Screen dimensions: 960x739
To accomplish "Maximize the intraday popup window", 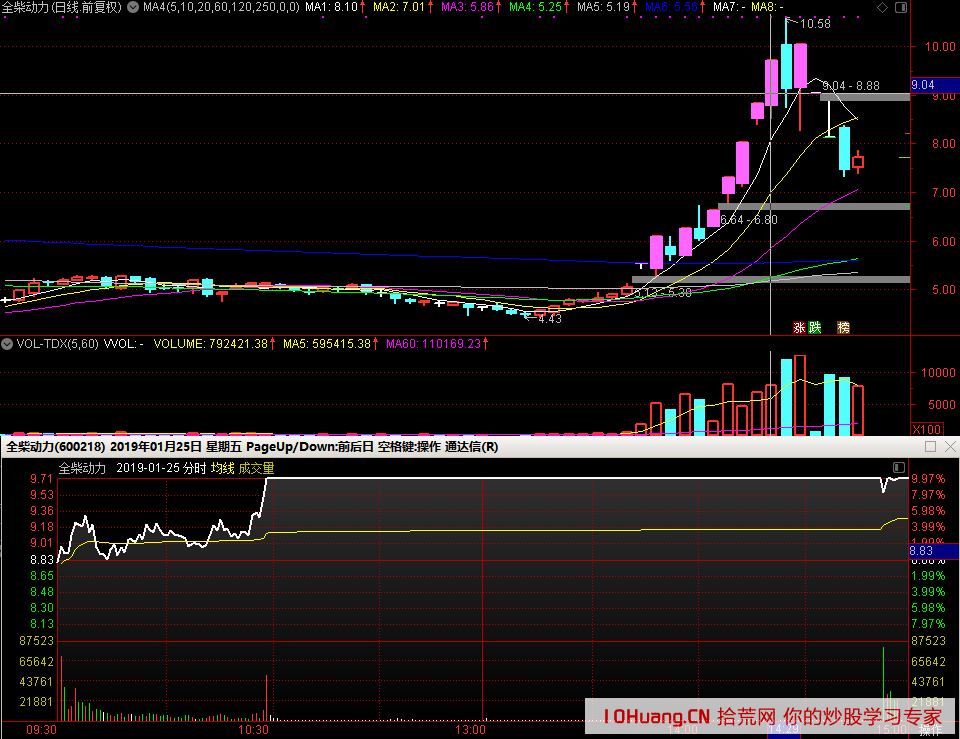I will click(x=930, y=447).
